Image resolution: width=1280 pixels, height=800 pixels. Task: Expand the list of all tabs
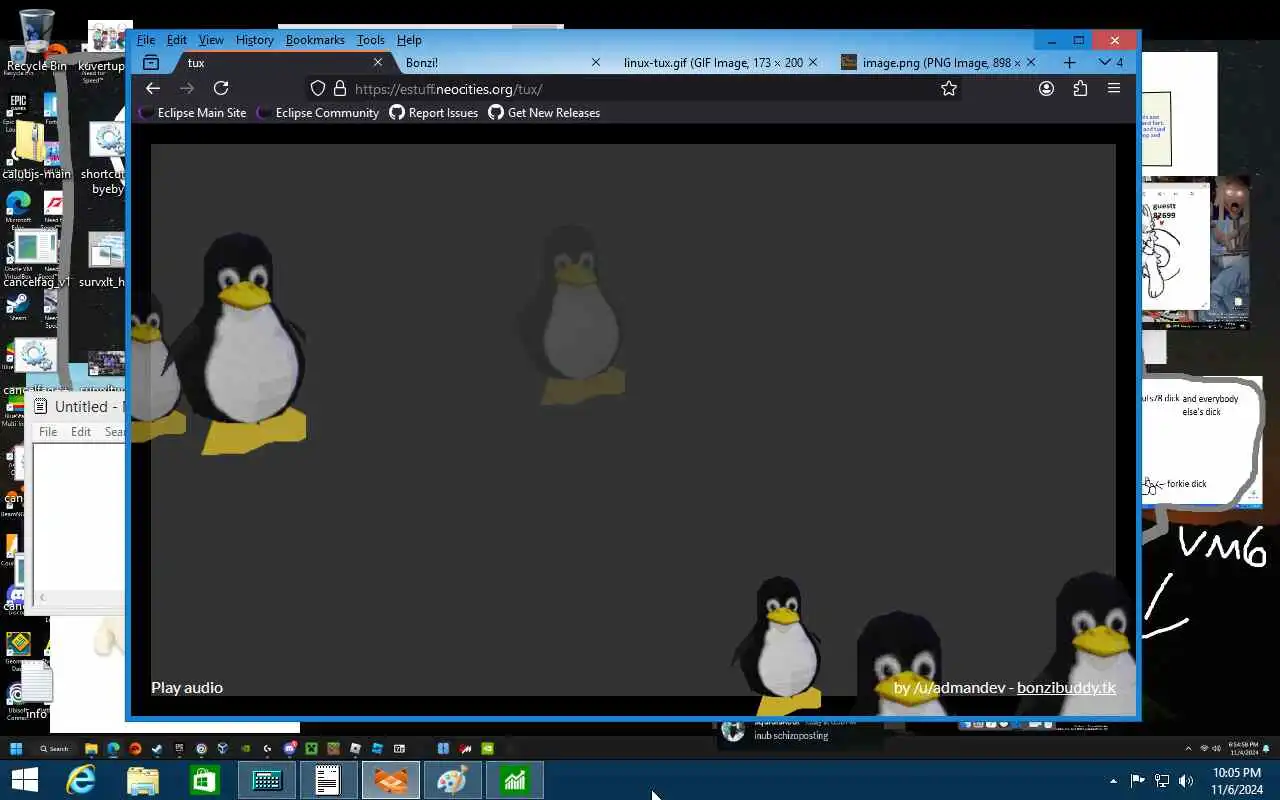click(1110, 62)
